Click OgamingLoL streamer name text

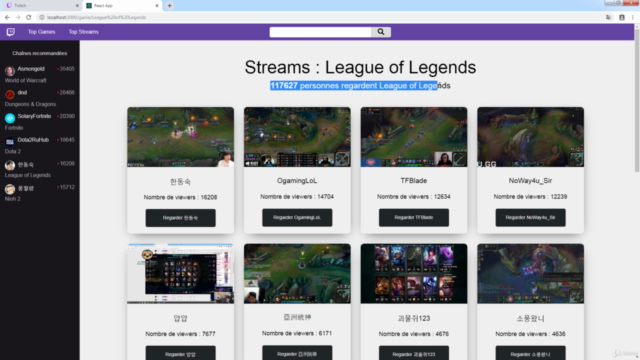pos(297,181)
